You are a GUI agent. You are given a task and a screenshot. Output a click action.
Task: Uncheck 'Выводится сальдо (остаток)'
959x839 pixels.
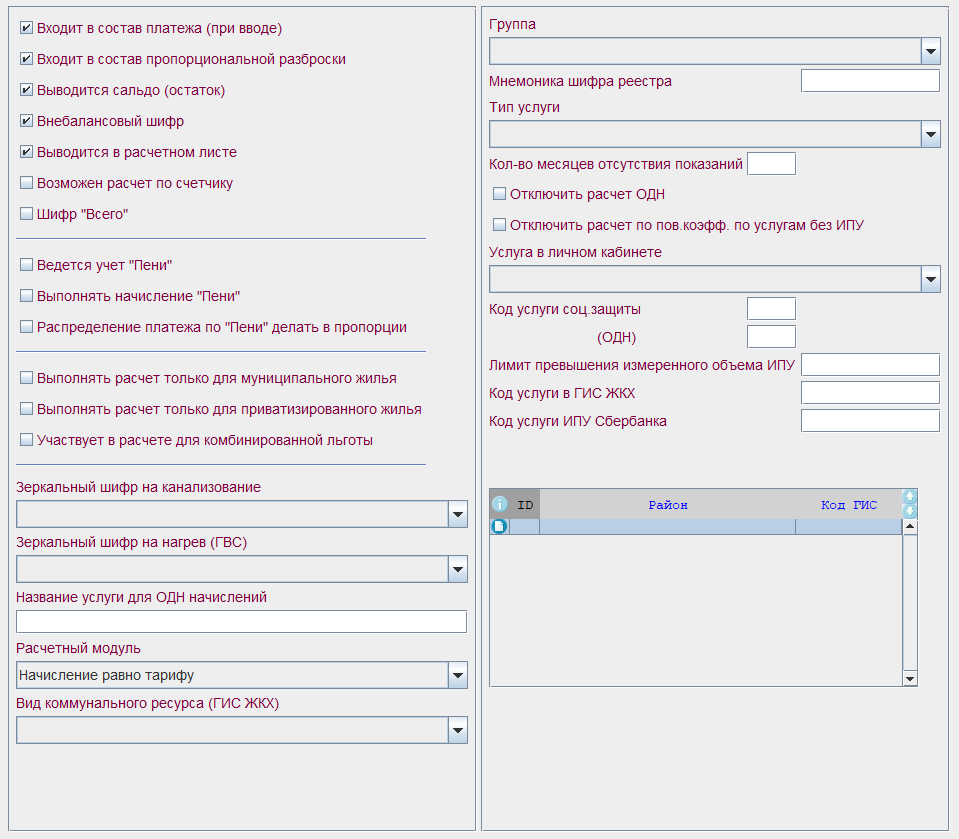click(26, 90)
